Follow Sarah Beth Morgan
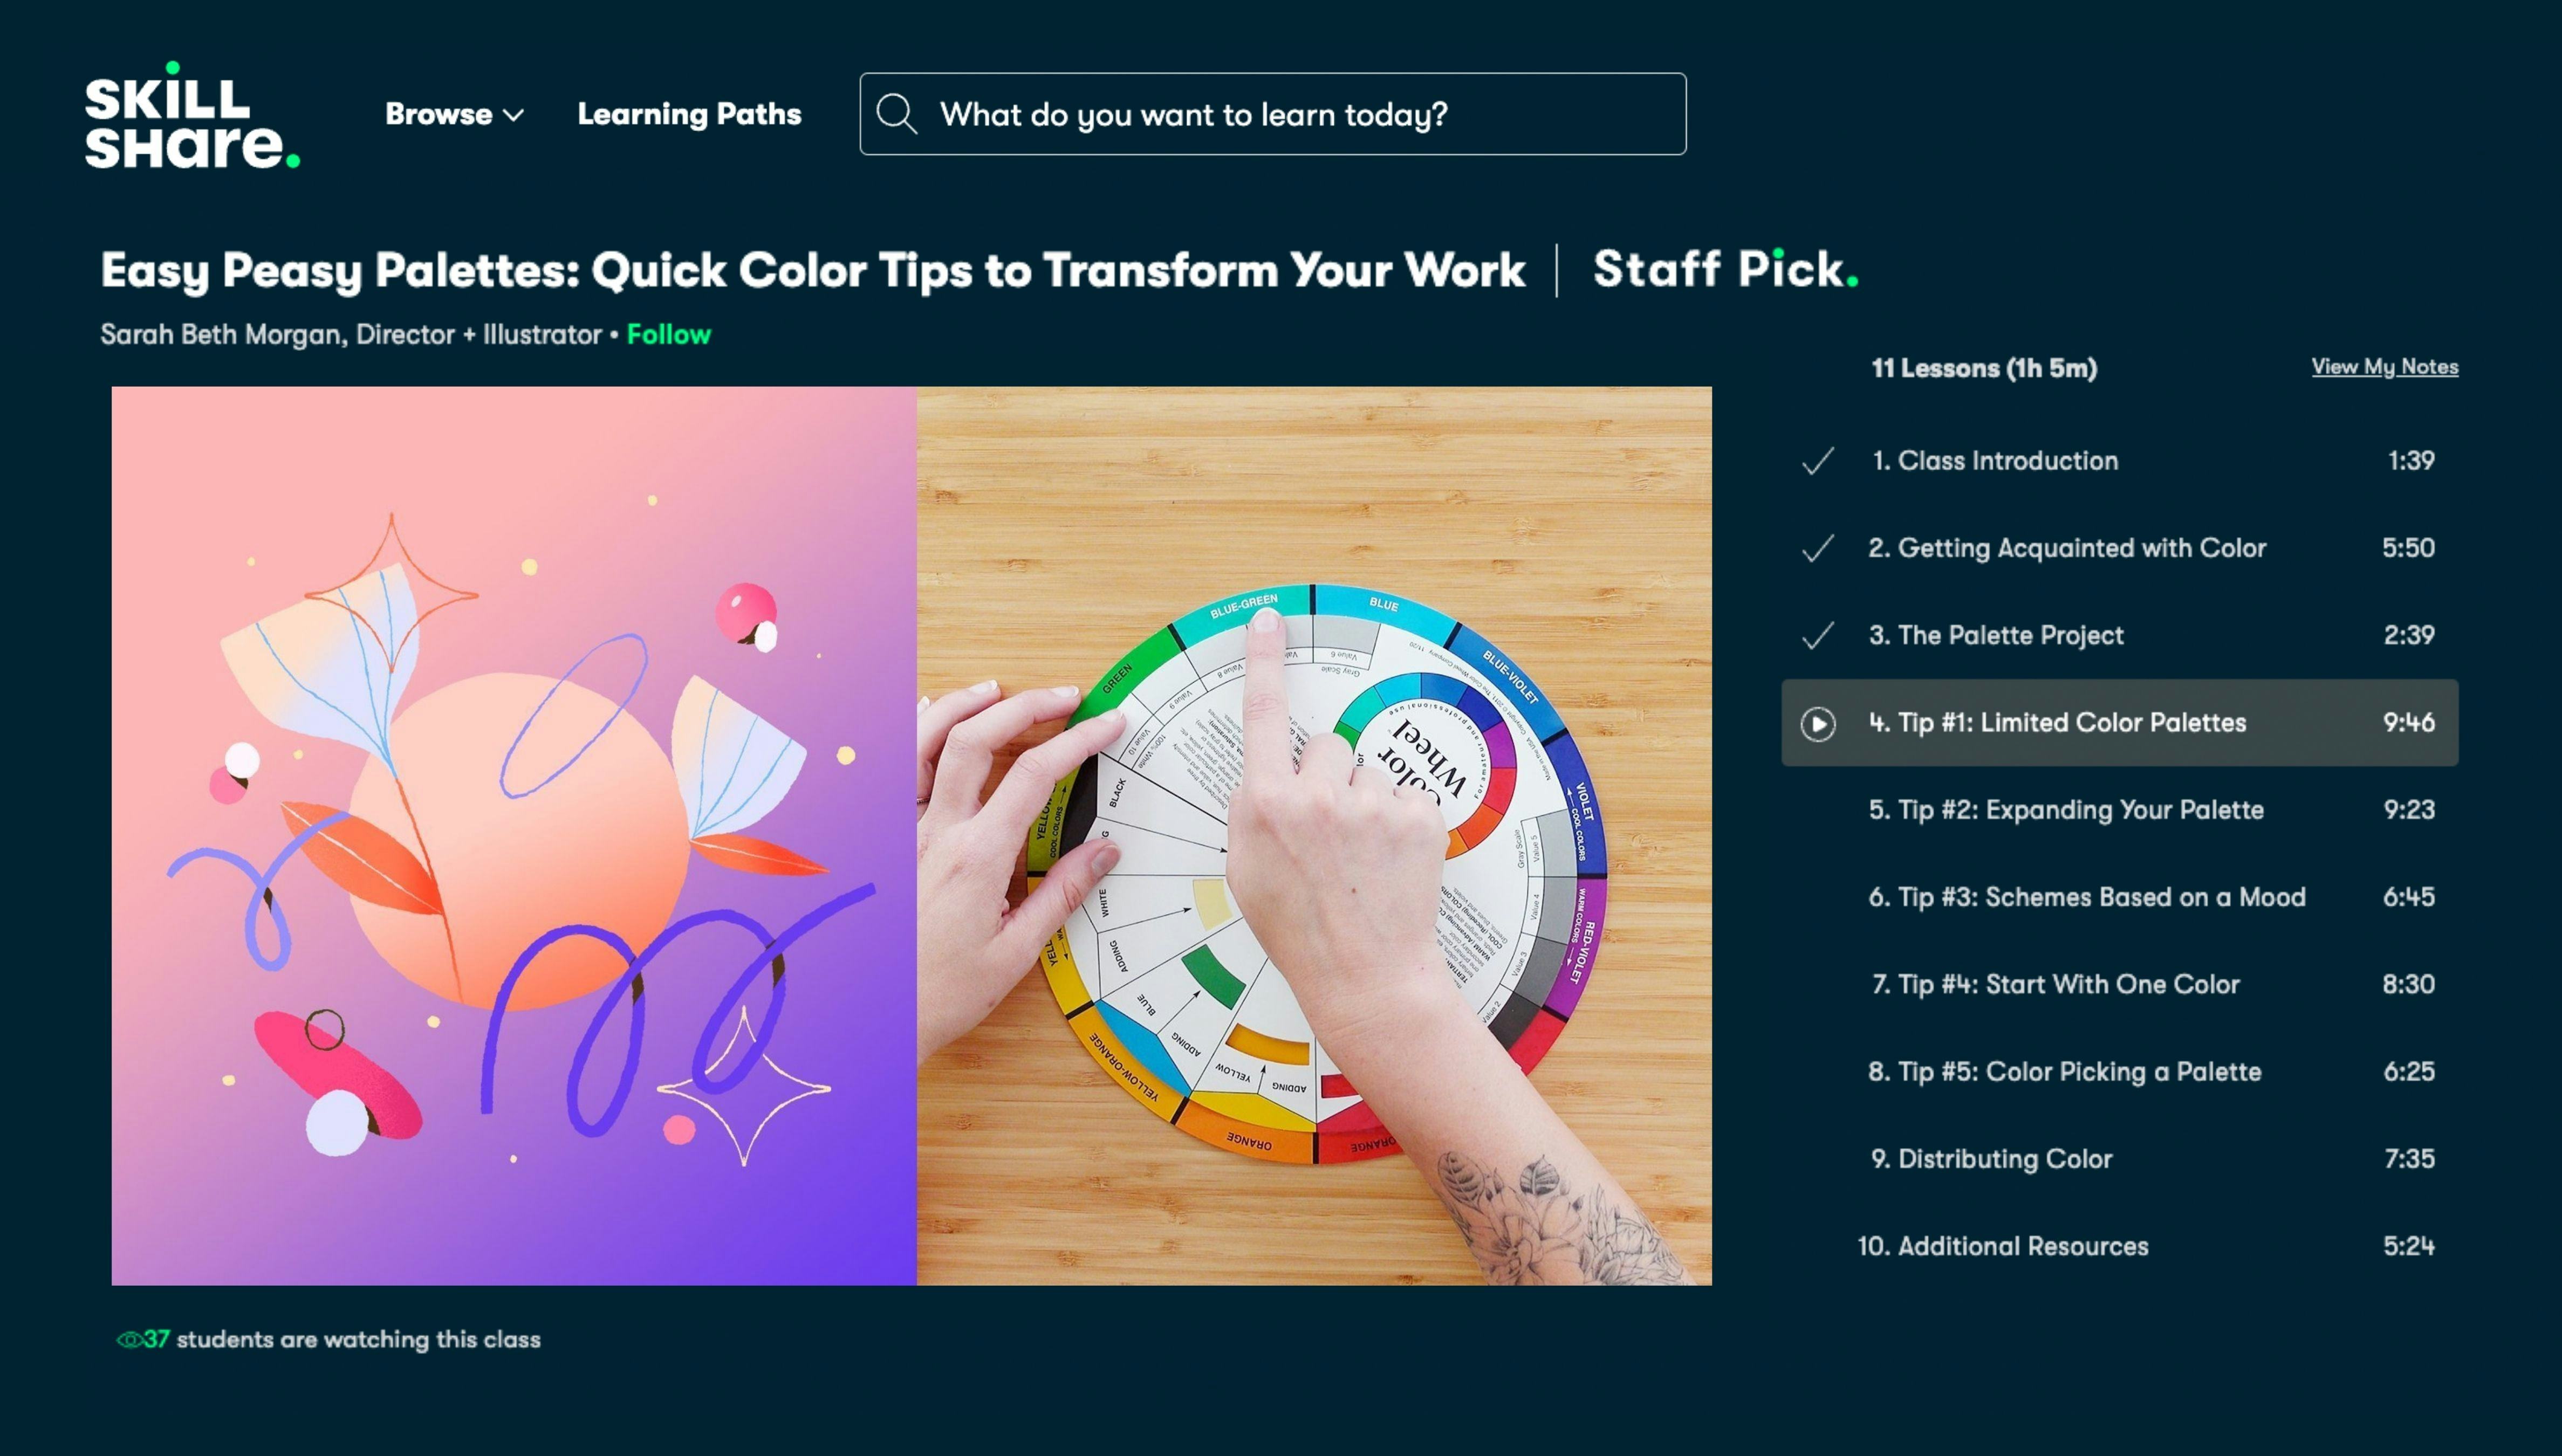The height and width of the screenshot is (1456, 2562). (668, 334)
